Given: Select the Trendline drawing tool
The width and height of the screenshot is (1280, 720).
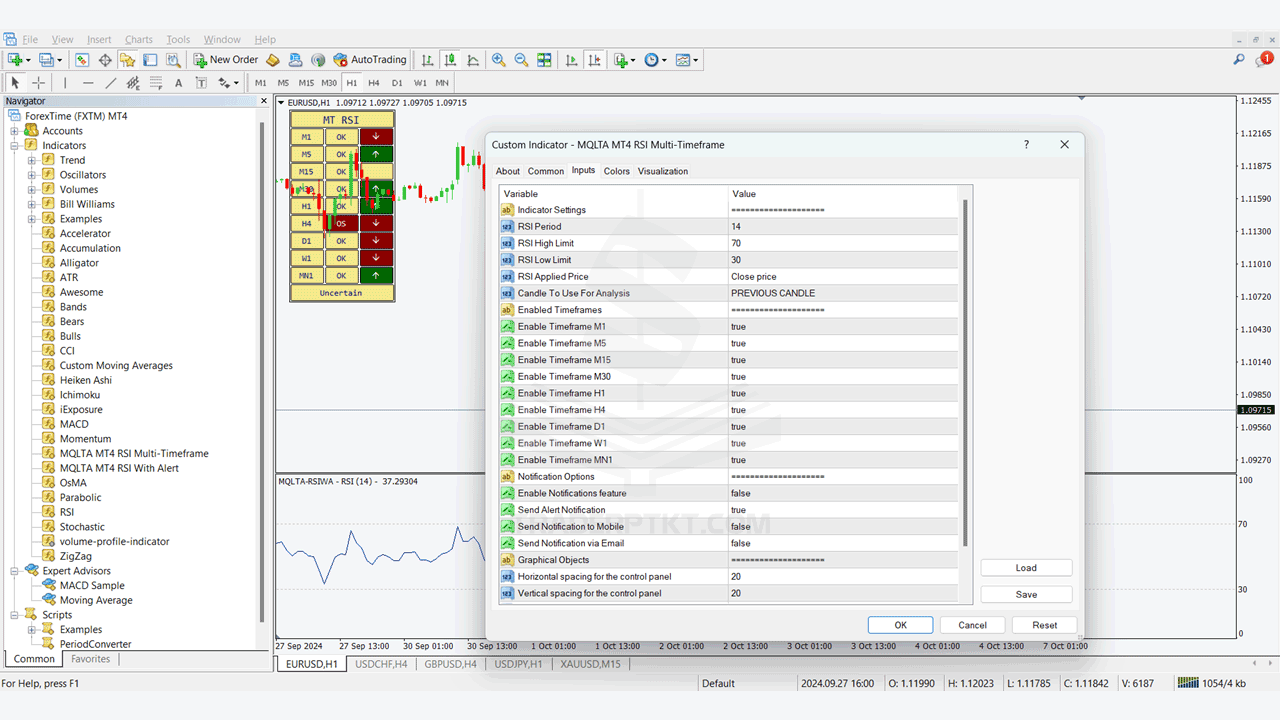Looking at the screenshot, I should point(111,83).
